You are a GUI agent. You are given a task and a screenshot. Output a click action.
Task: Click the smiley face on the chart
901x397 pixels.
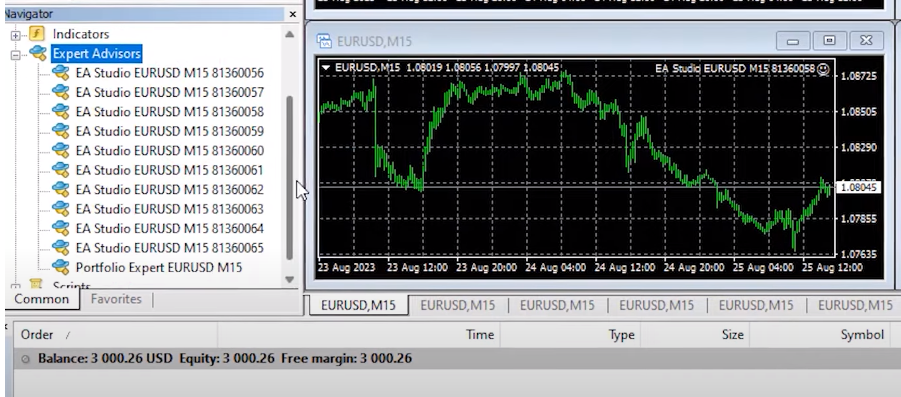click(823, 69)
